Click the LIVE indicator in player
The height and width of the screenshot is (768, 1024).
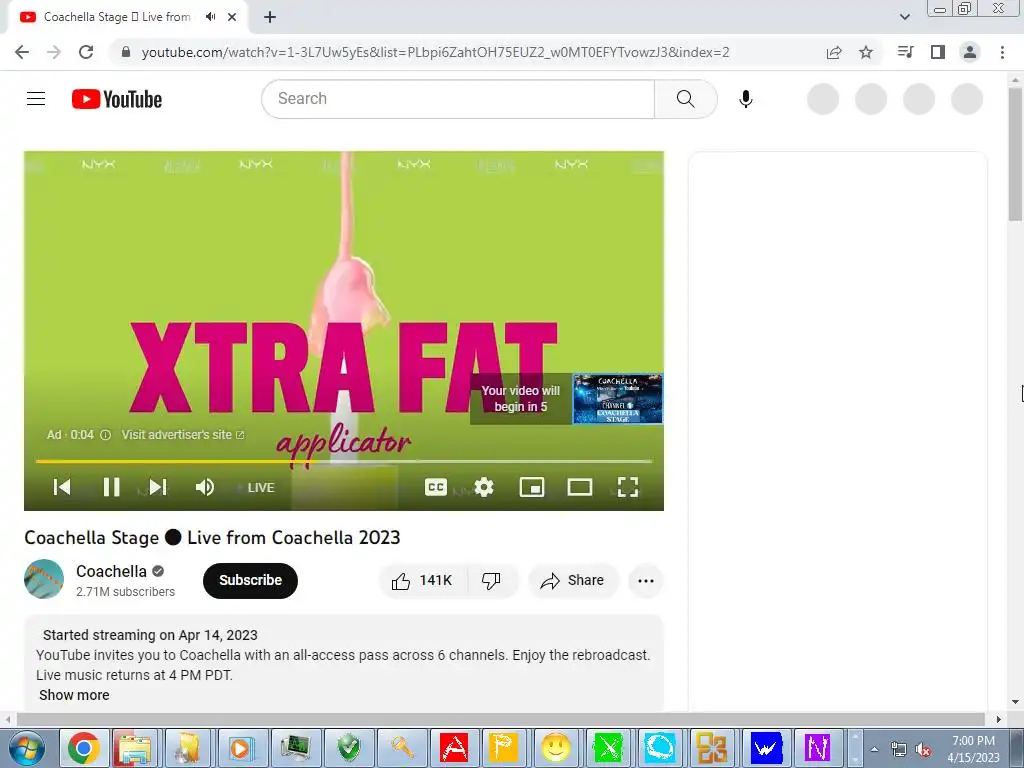tap(261, 488)
